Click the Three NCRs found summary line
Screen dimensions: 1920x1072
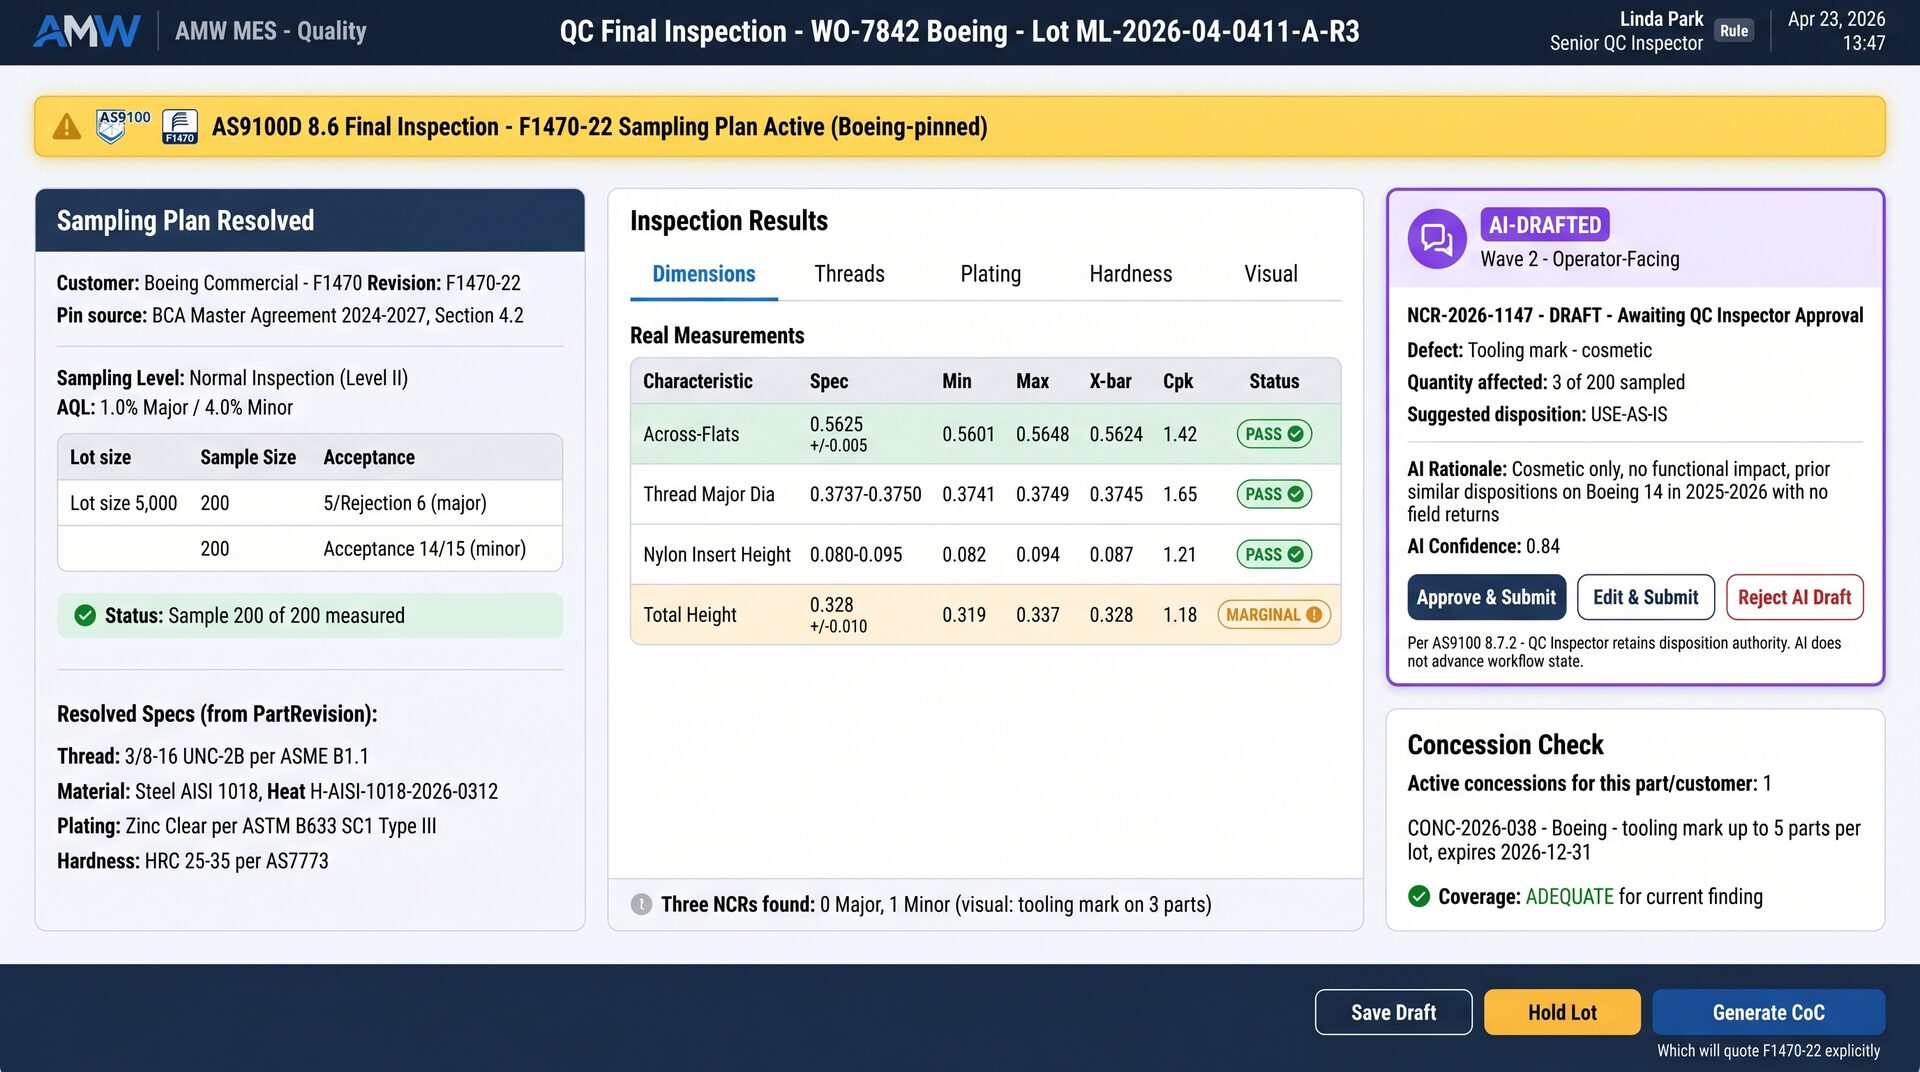coord(936,904)
